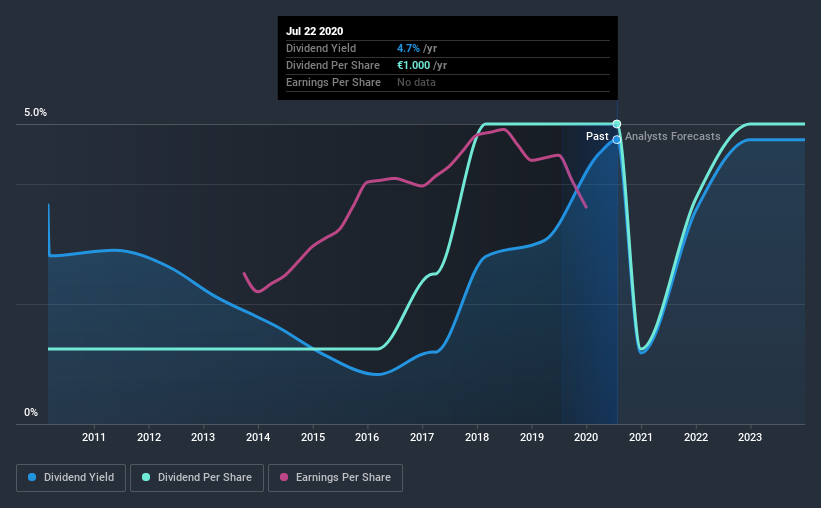The height and width of the screenshot is (508, 821).
Task: Click the 2020 x-axis label
Action: 586,437
